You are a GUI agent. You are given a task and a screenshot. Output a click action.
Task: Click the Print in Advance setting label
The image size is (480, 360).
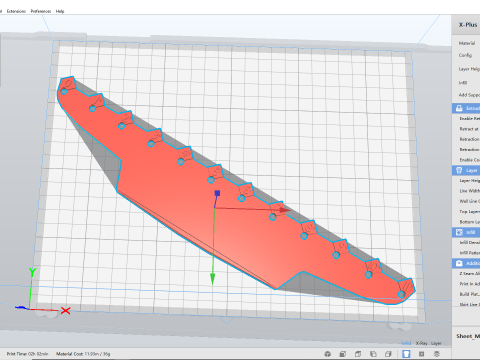[470, 284]
